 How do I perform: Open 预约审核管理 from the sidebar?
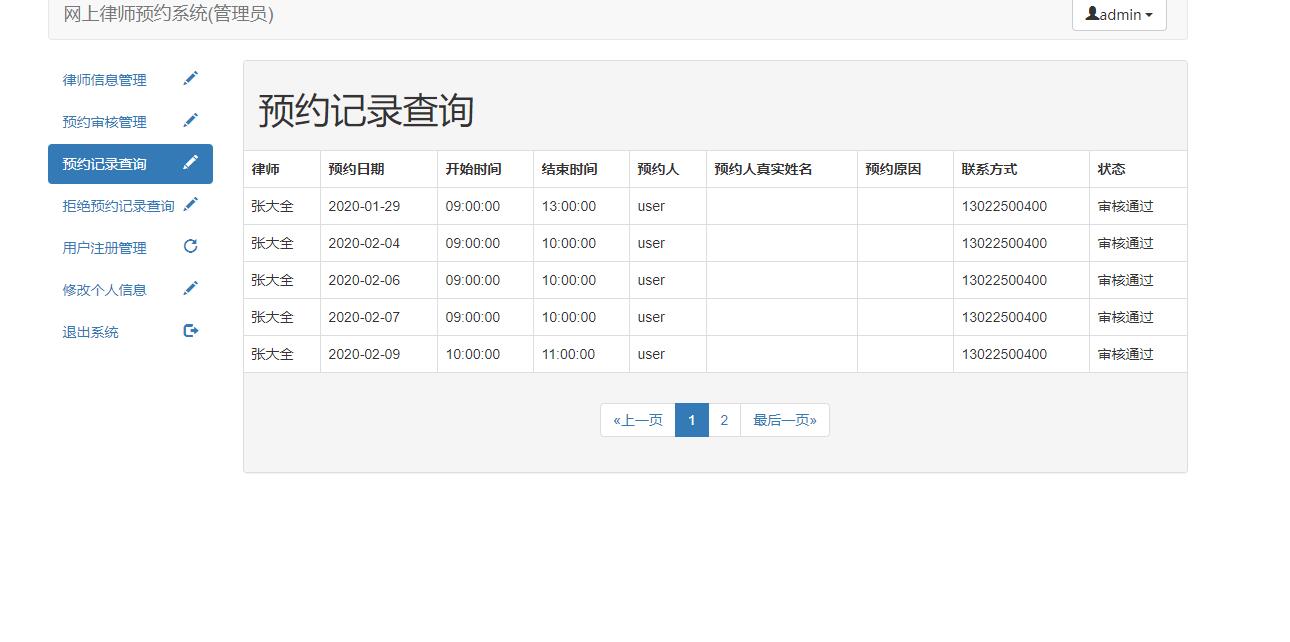pos(103,121)
